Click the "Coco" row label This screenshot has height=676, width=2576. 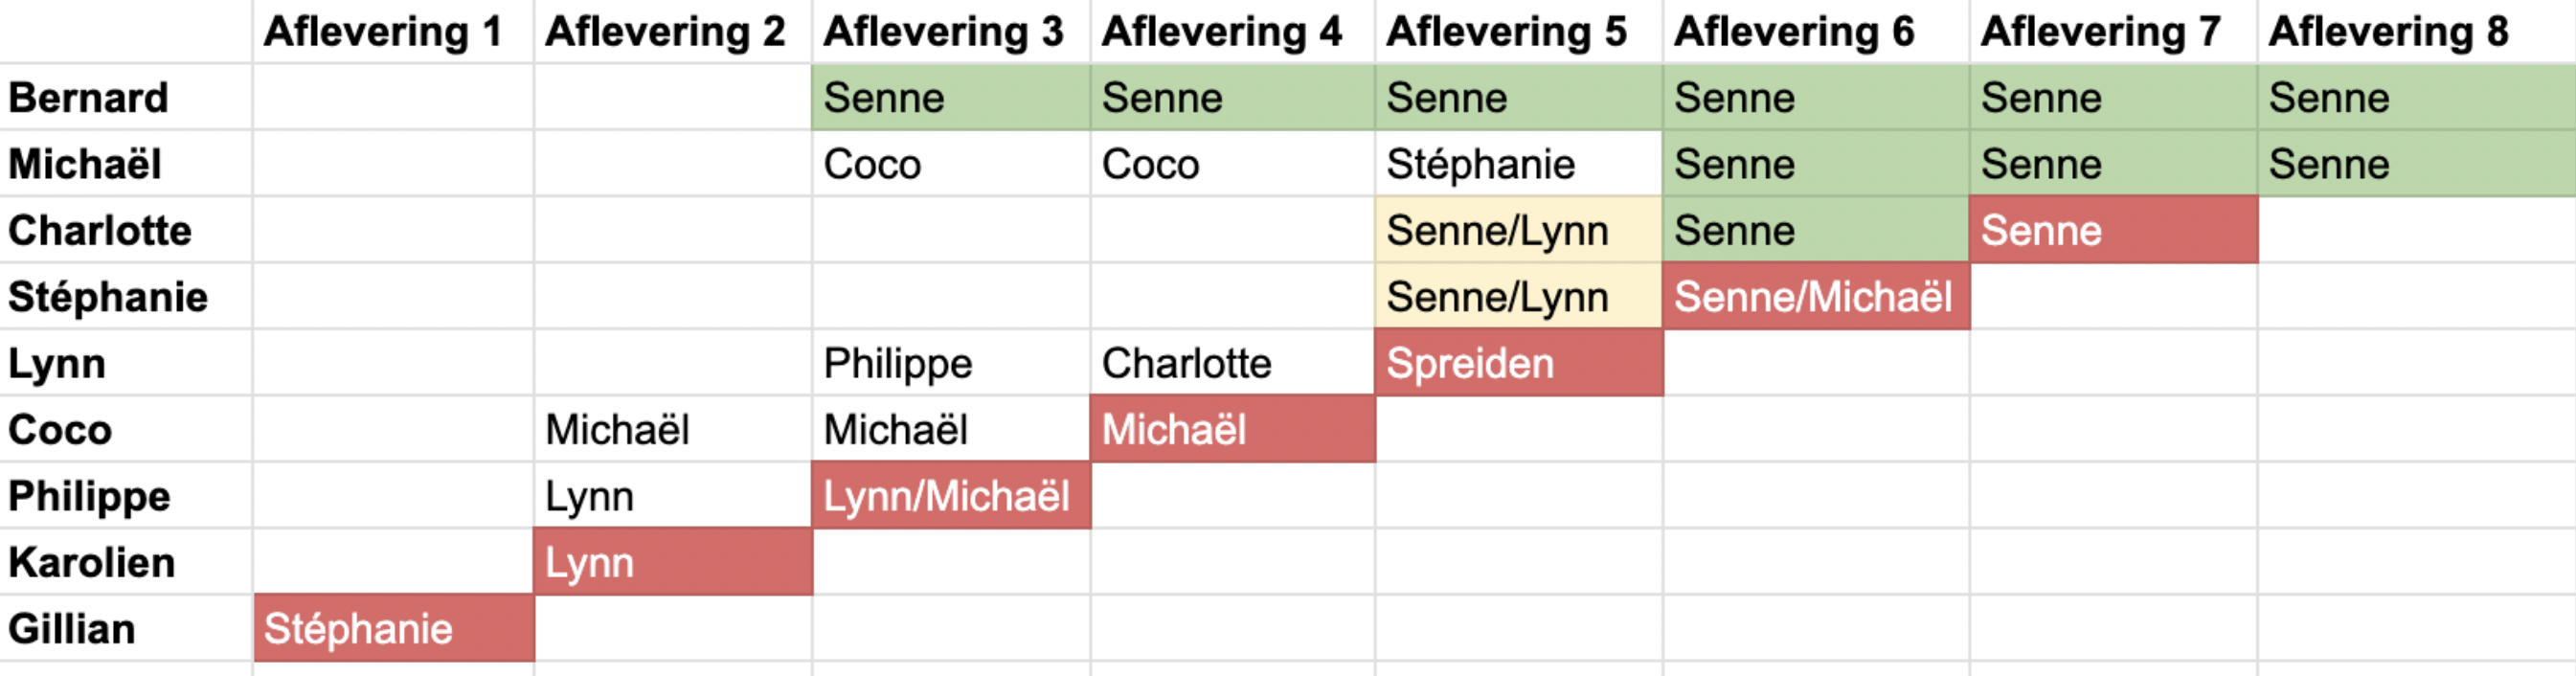60,430
